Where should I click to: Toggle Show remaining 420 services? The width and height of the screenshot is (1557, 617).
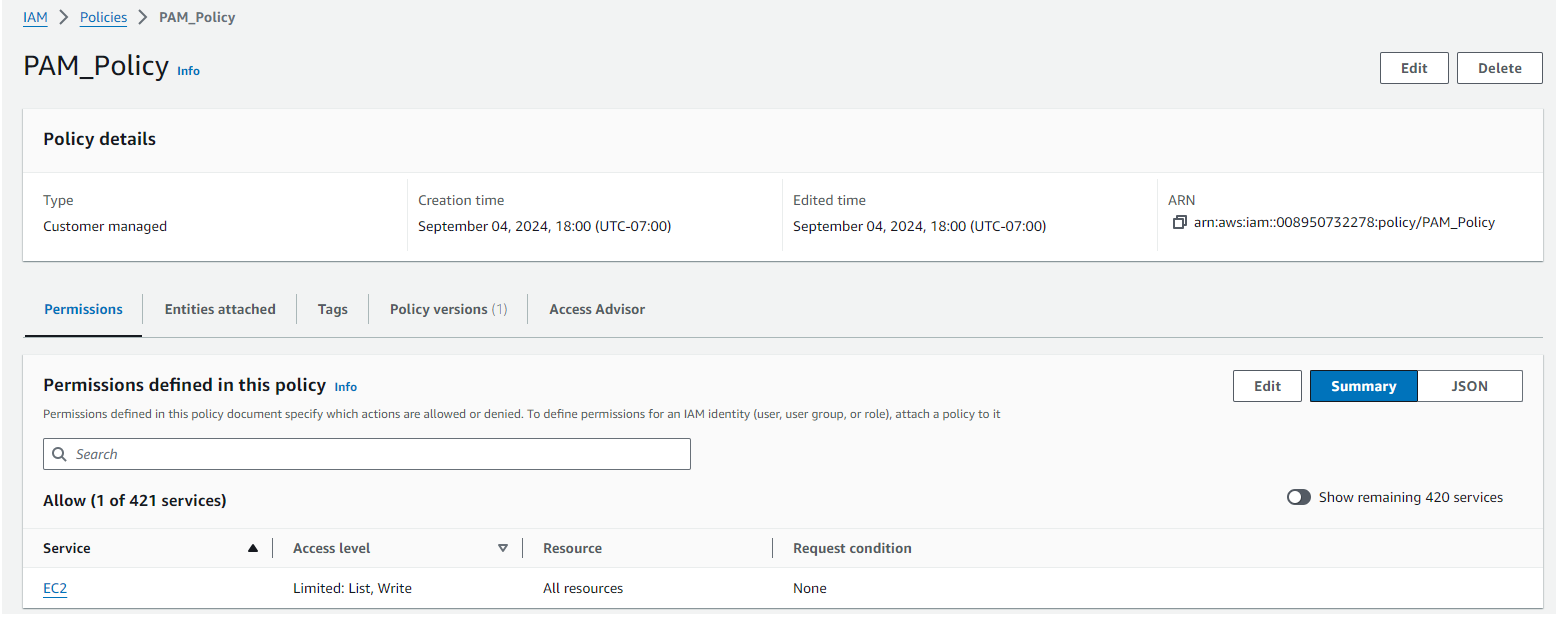pyautogui.click(x=1298, y=496)
